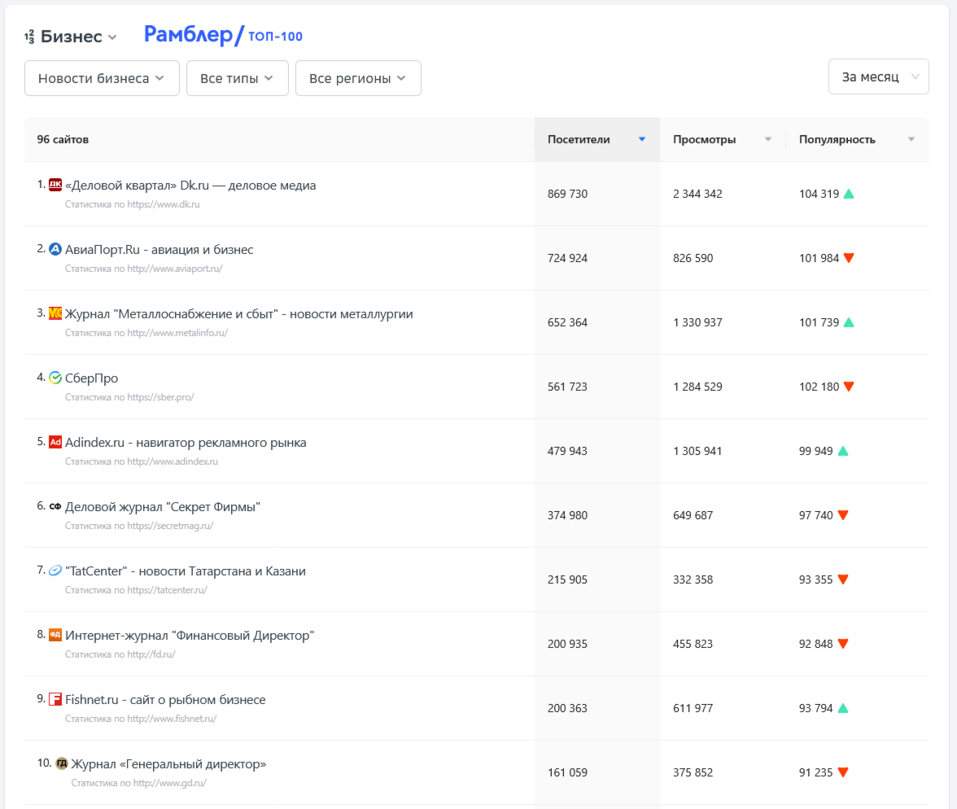The height and width of the screenshot is (809, 957).
Task: Change the За месяц period selector
Action: click(878, 77)
